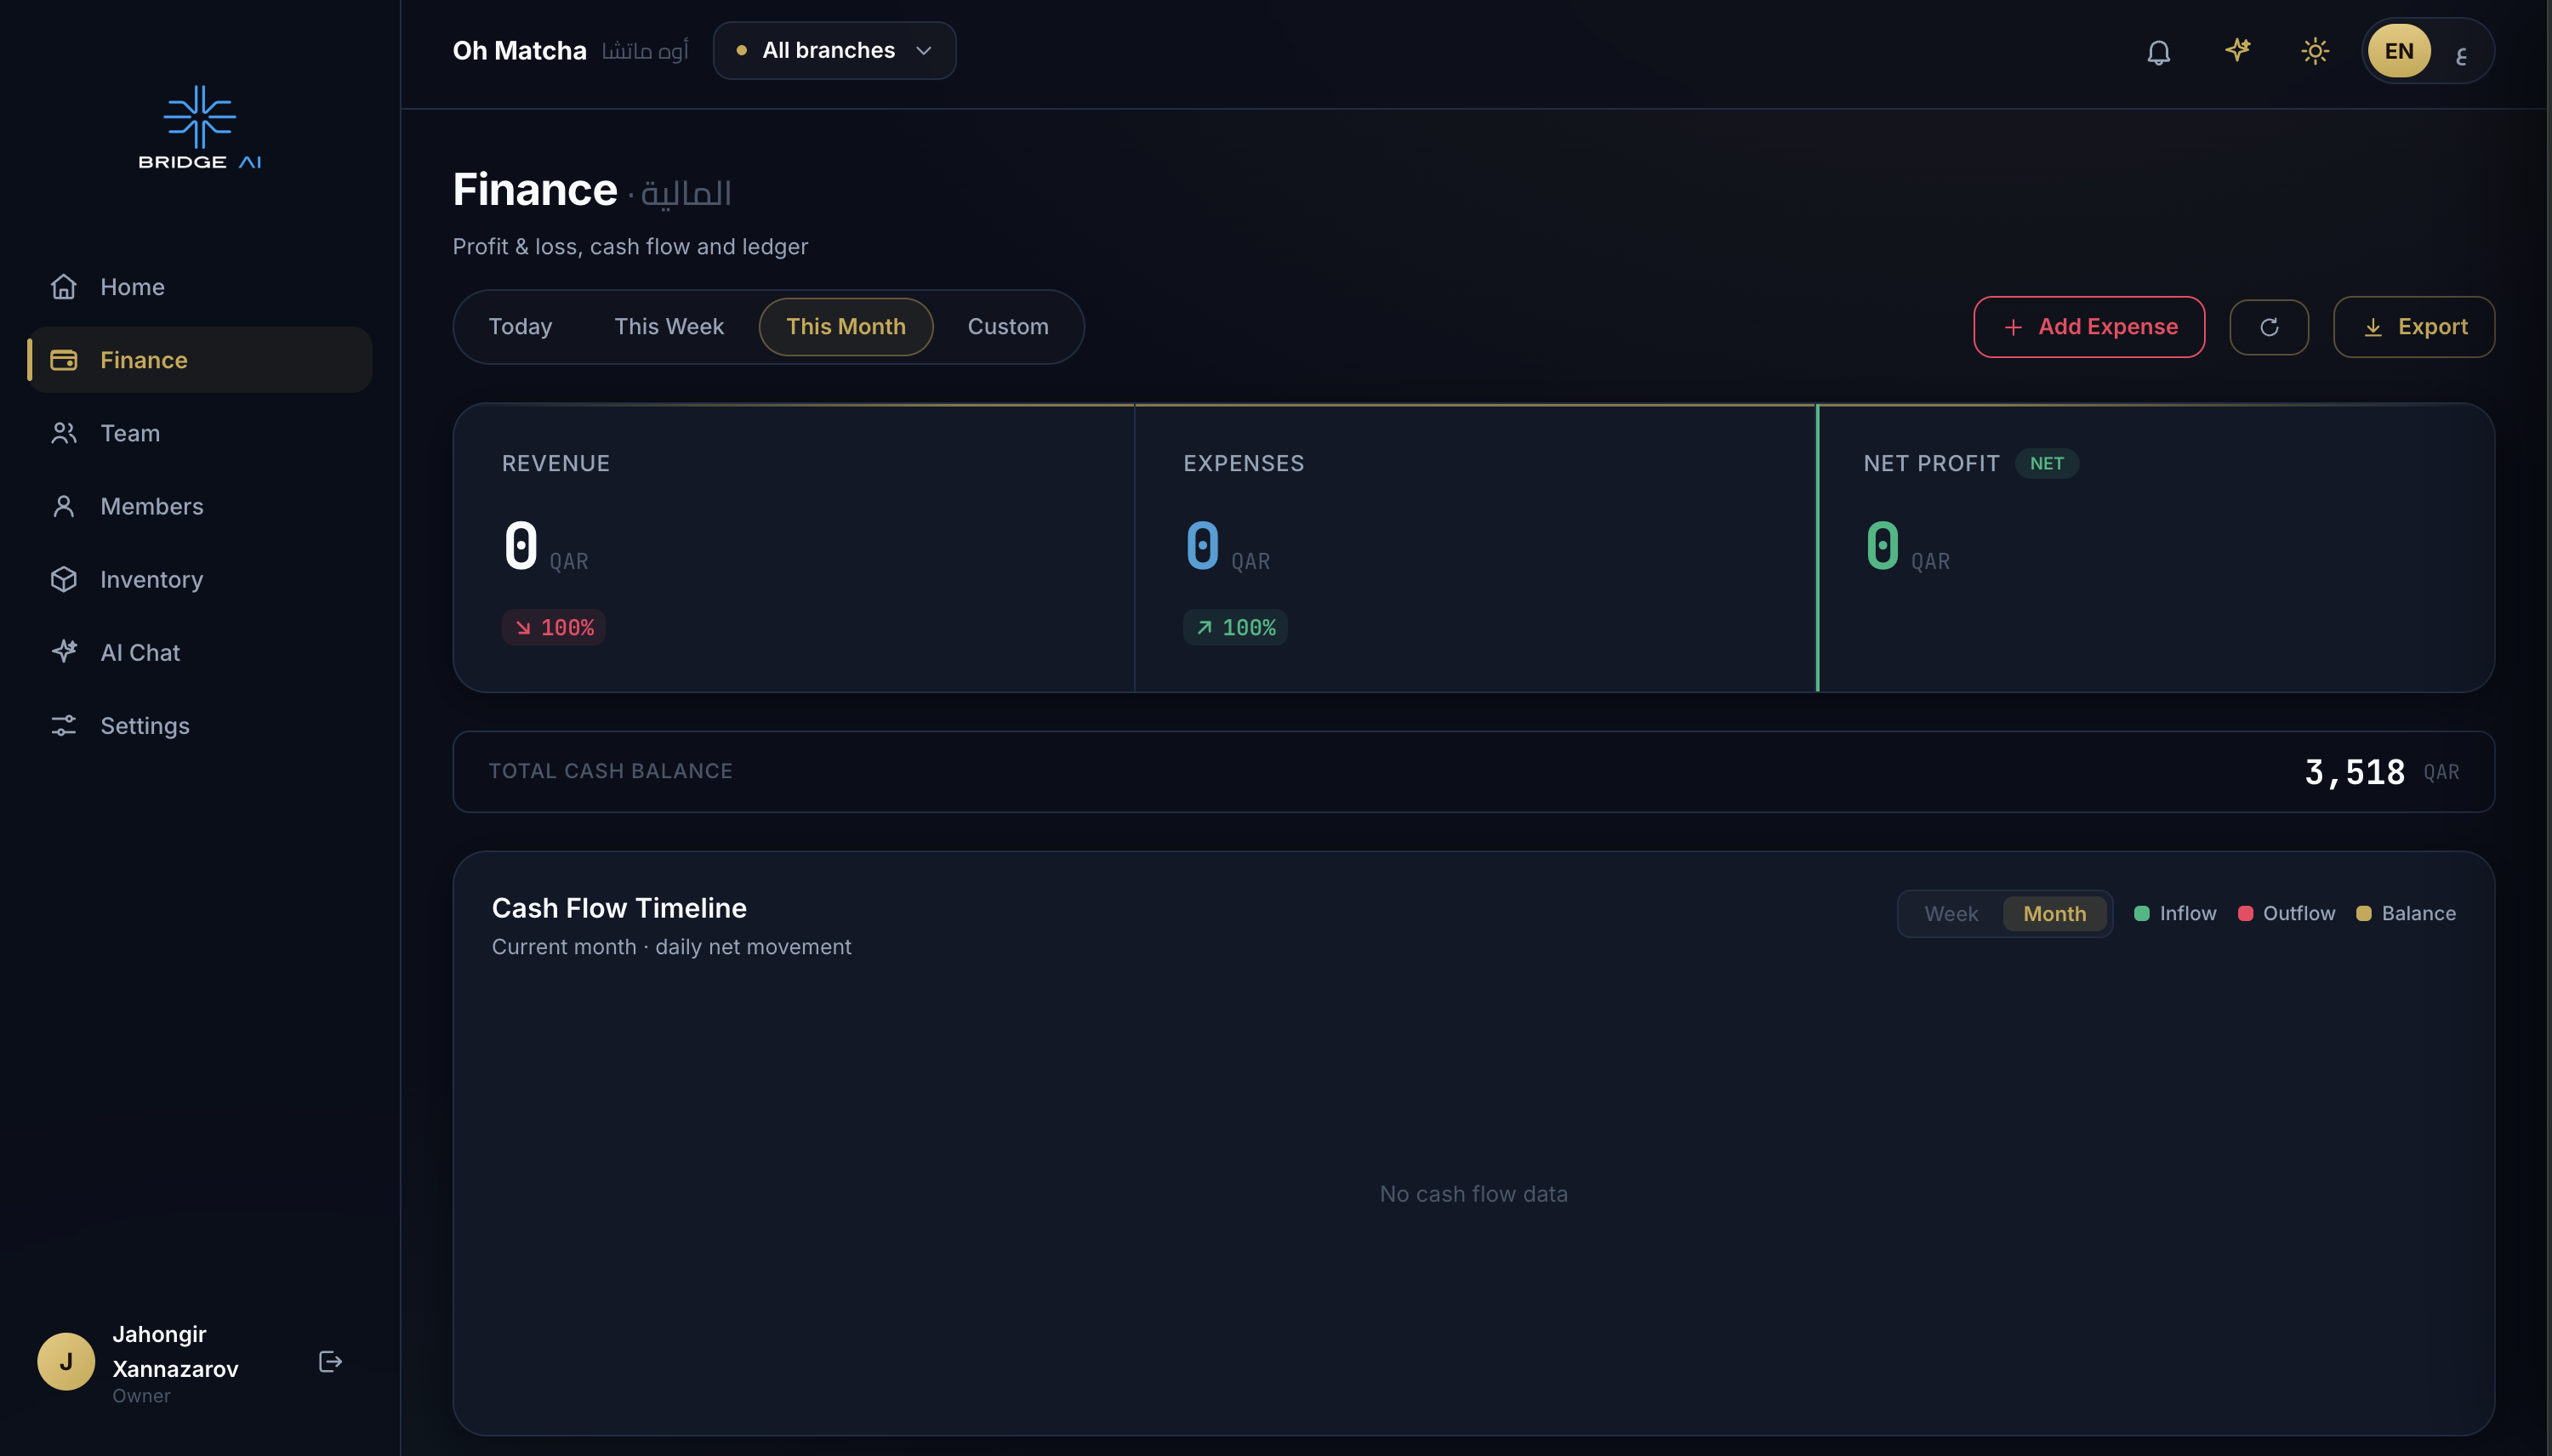The height and width of the screenshot is (1456, 2552).
Task: Click the Revenue down 100% badge
Action: [x=554, y=628]
